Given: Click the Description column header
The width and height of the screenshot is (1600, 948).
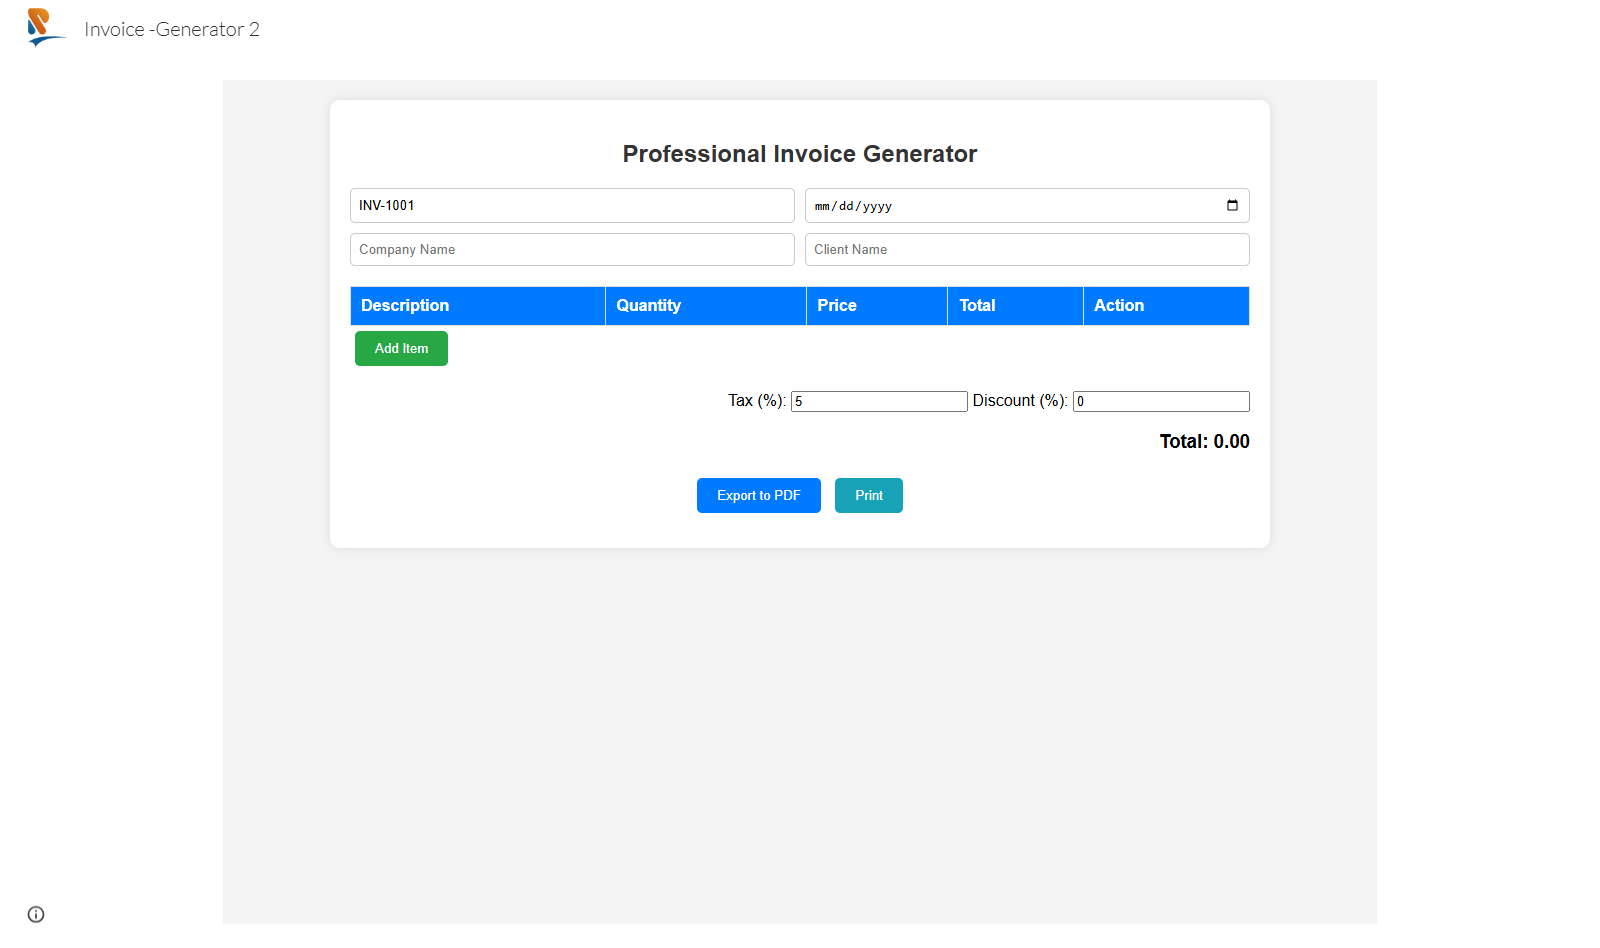Looking at the screenshot, I should (x=478, y=306).
